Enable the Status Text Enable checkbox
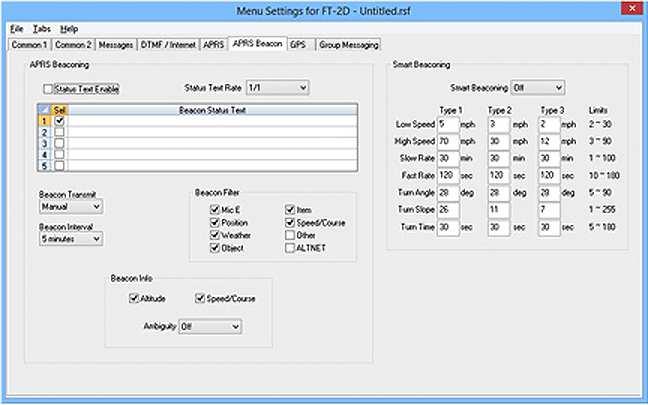 click(x=48, y=89)
